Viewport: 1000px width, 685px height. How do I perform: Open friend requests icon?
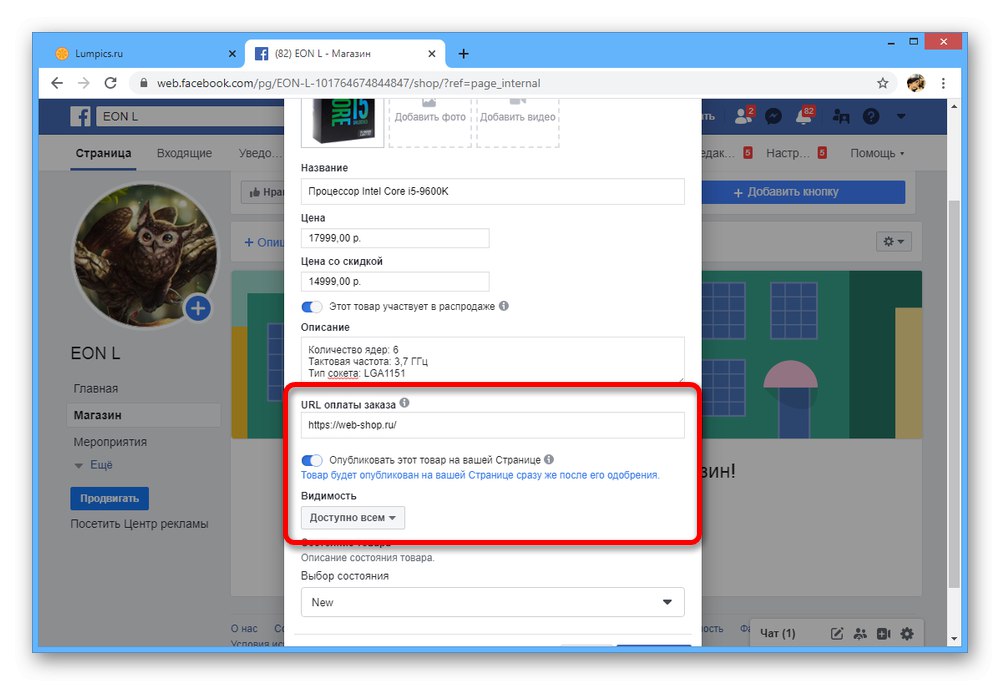(743, 115)
